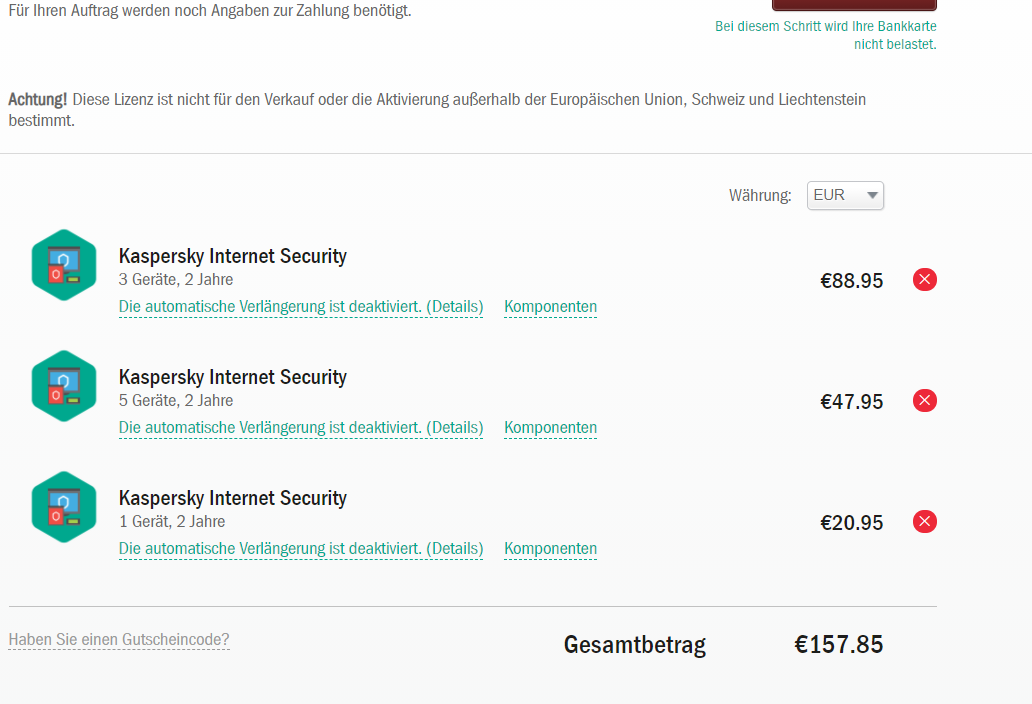
Task: Click the 5 Geräte product hexagon icon
Action: [x=64, y=386]
